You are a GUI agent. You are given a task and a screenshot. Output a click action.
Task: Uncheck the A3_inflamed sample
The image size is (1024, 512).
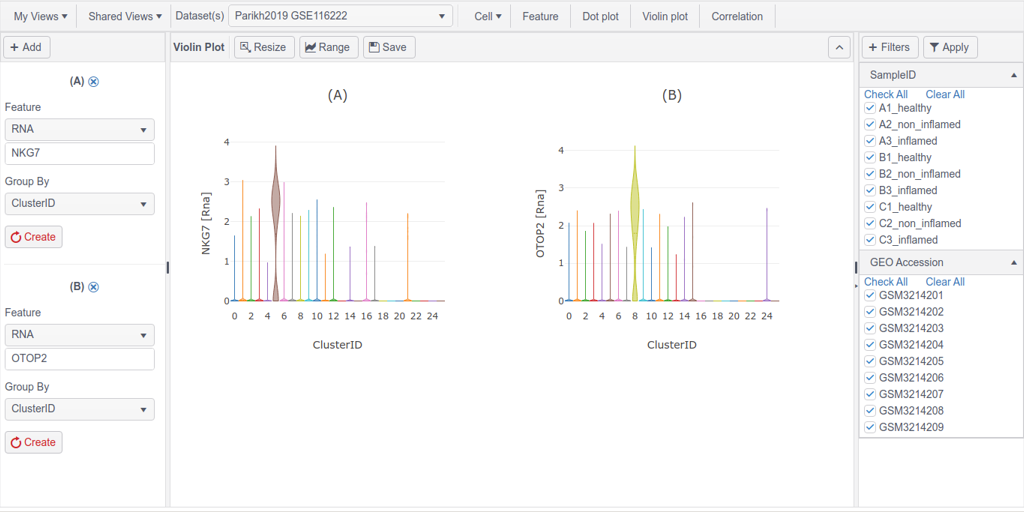[x=870, y=140]
